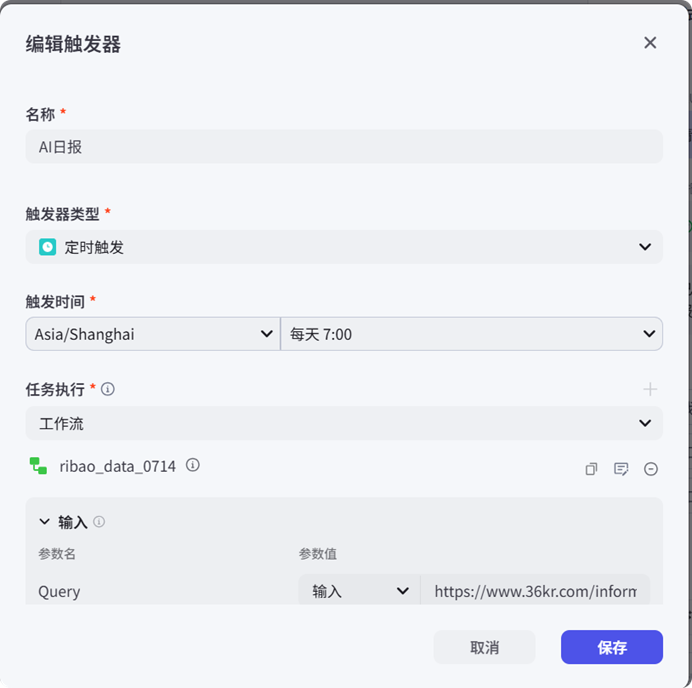692x688 pixels.
Task: Click the 取消 button
Action: pos(484,647)
